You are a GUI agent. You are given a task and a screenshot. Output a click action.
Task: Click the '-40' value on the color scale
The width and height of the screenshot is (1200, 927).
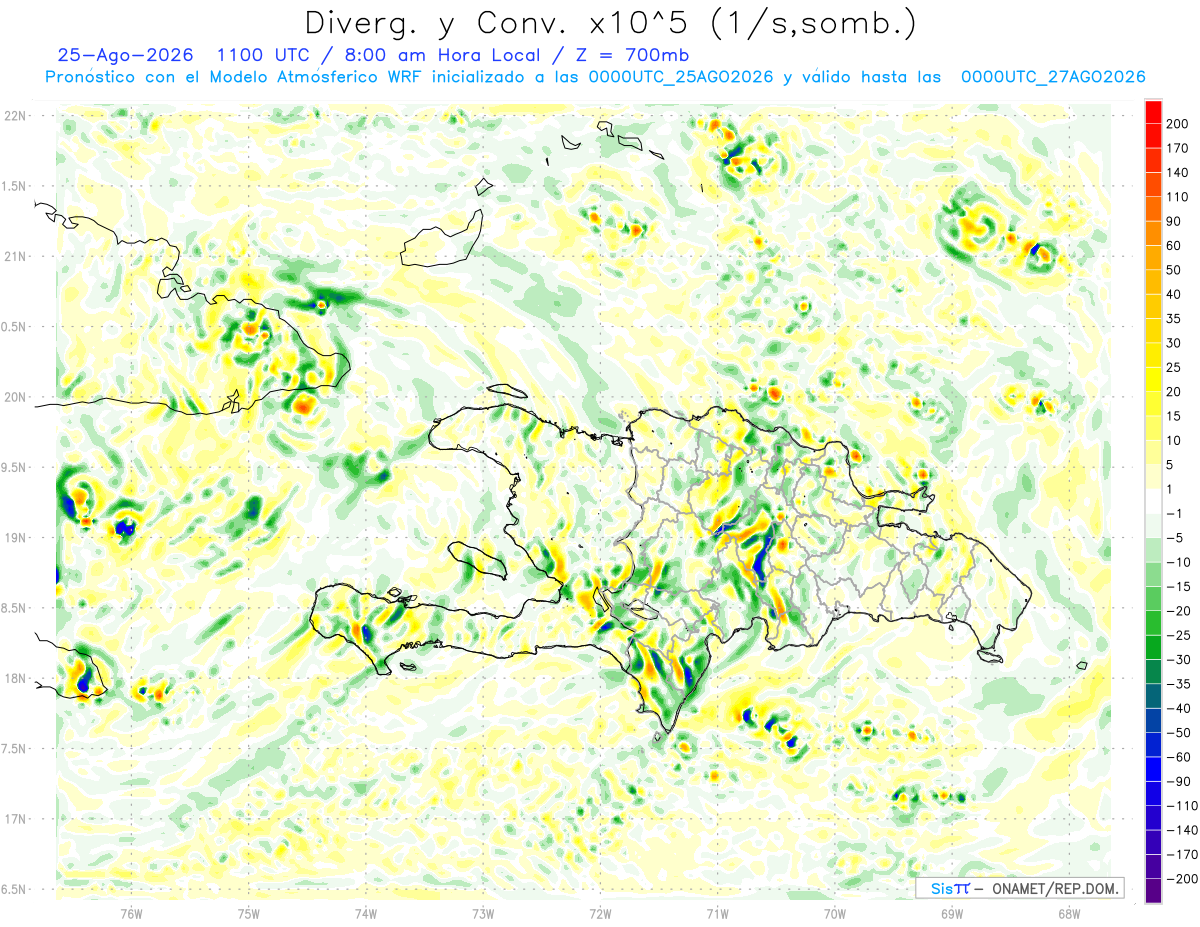[1180, 709]
